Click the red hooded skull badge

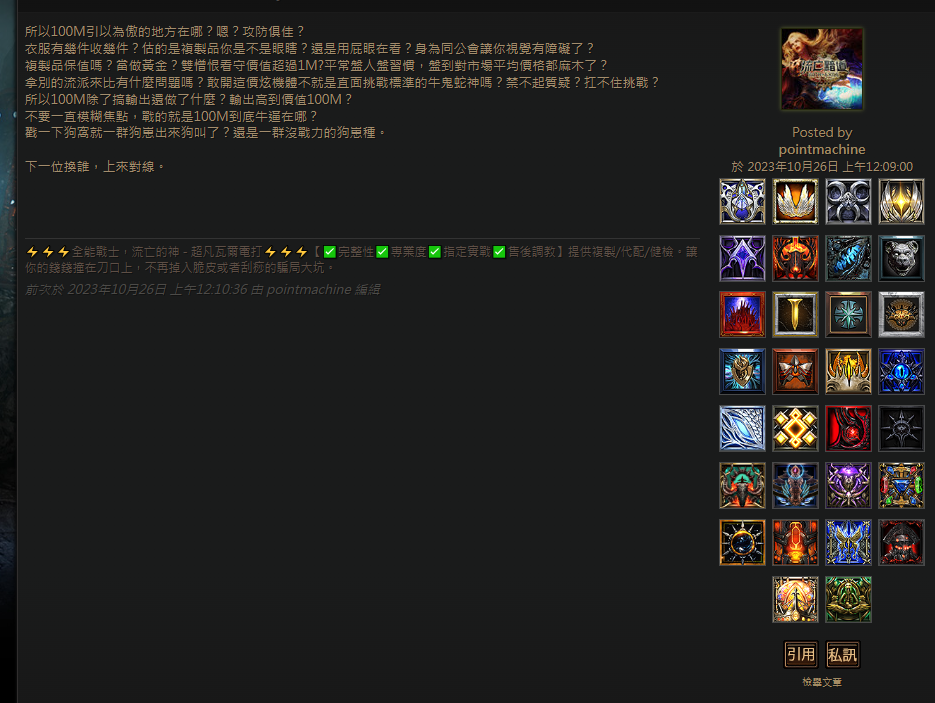coord(901,542)
